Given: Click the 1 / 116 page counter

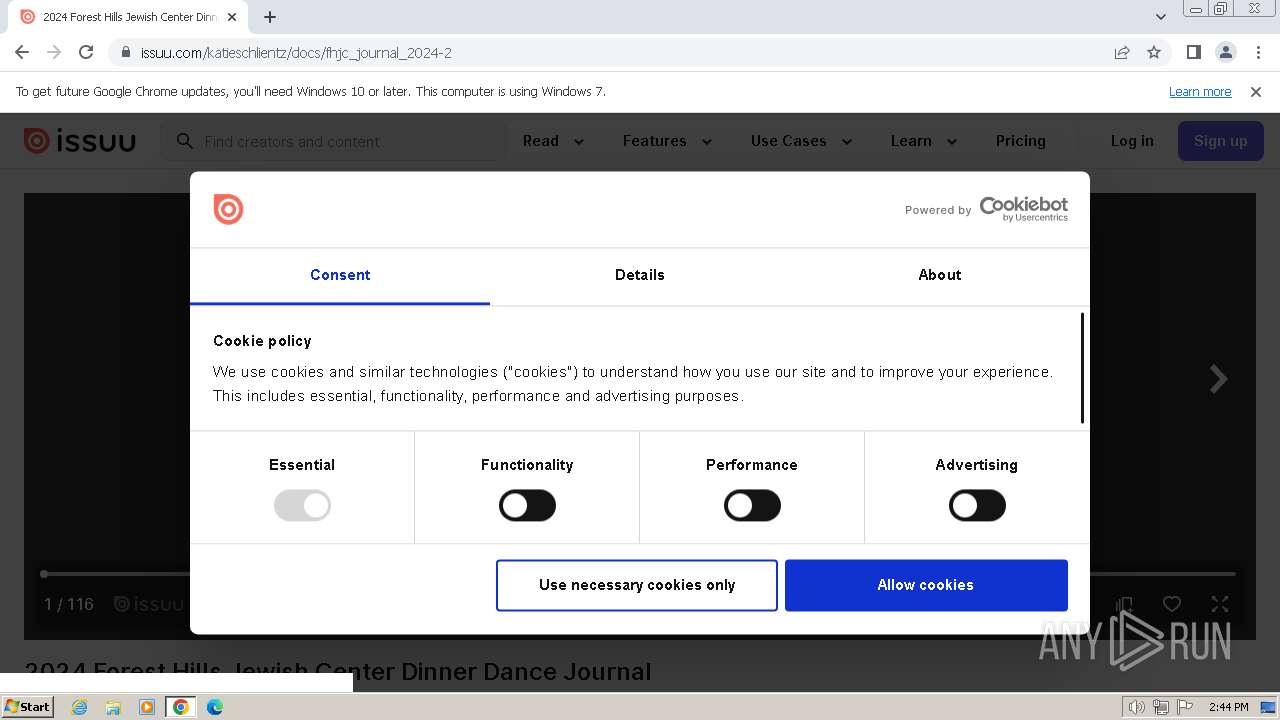Looking at the screenshot, I should tap(69, 604).
